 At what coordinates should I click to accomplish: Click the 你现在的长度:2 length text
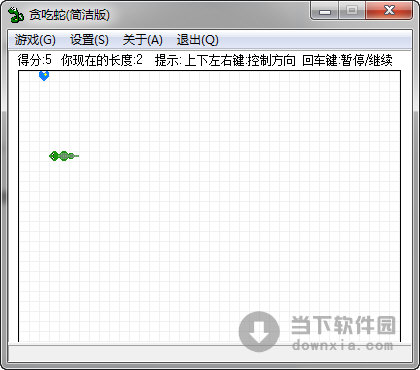pos(102,60)
